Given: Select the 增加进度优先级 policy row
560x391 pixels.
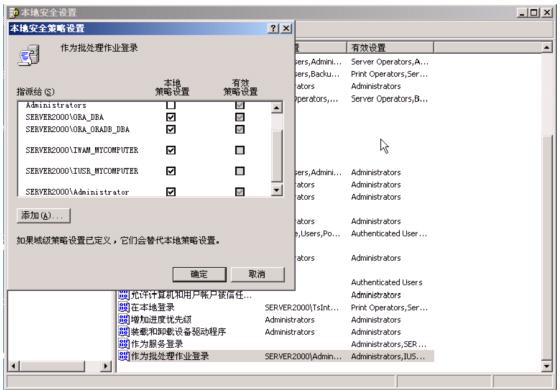Looking at the screenshot, I should pyautogui.click(x=276, y=319).
